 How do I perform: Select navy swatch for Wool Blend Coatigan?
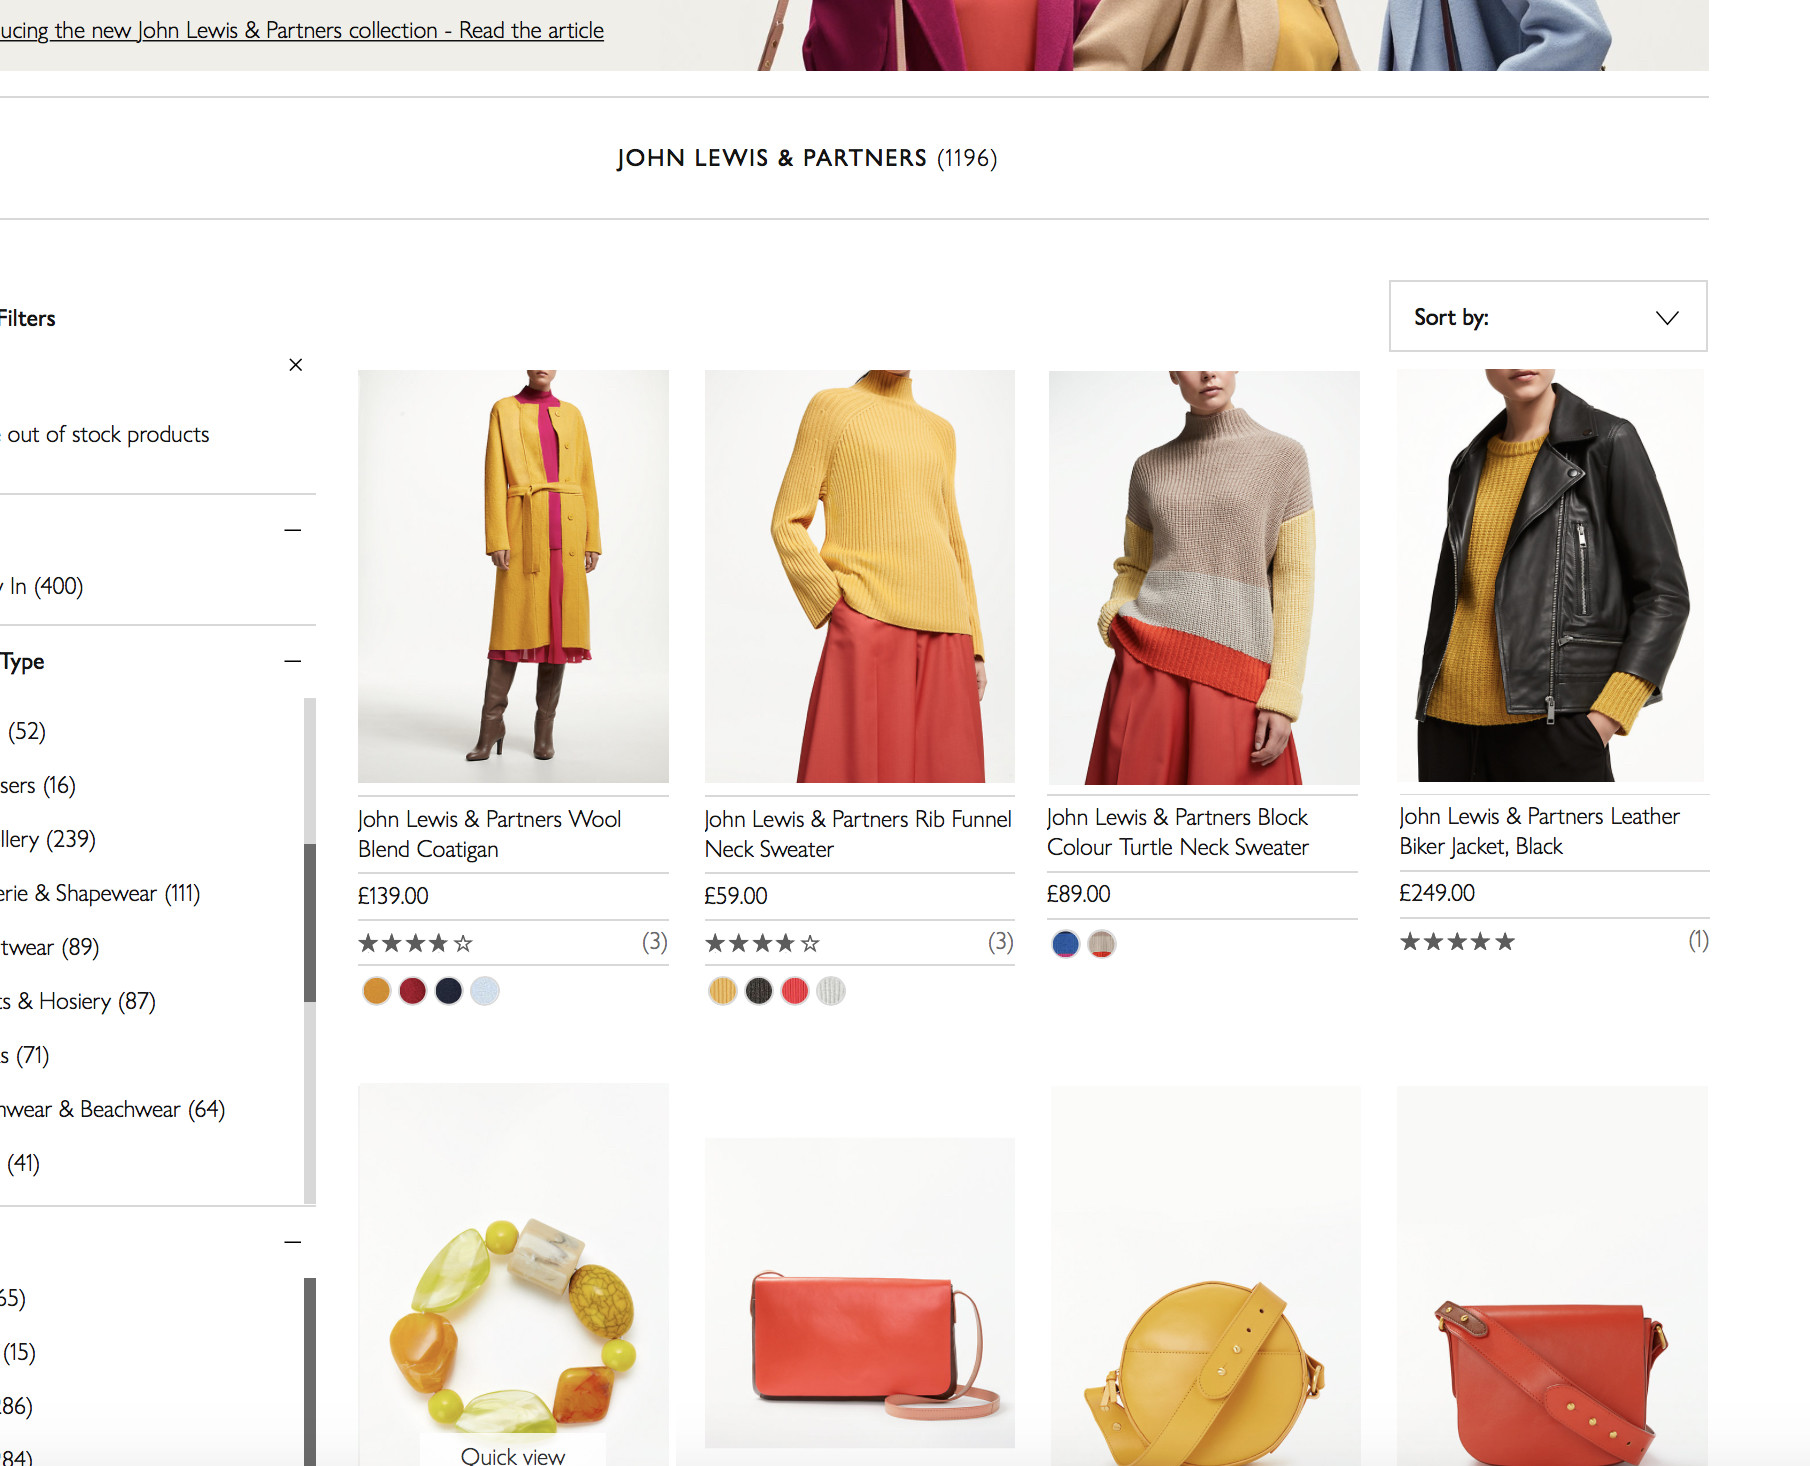449,991
